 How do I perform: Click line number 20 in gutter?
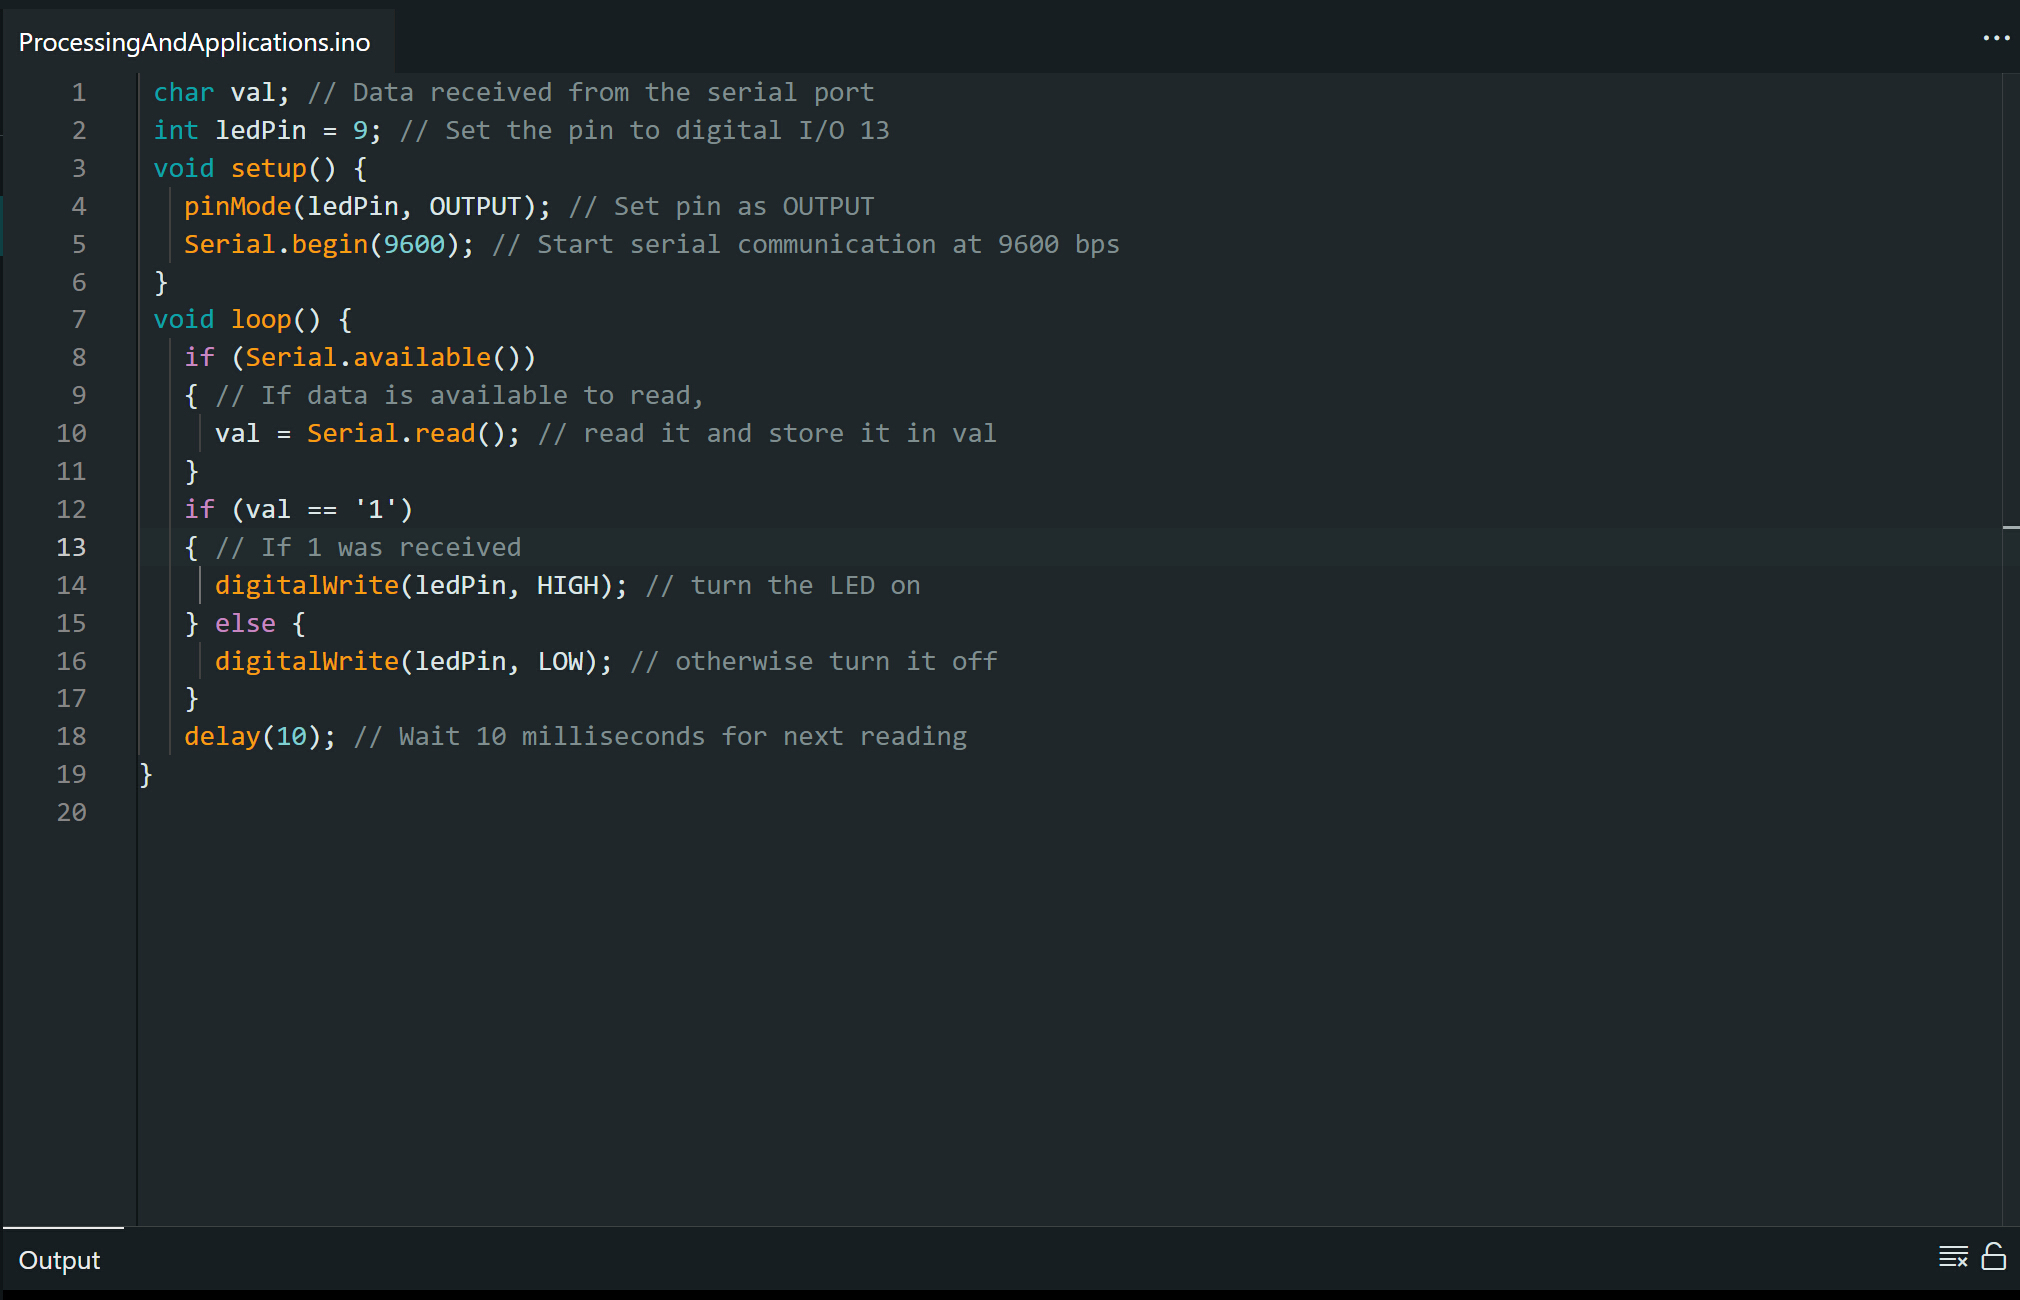(x=71, y=813)
